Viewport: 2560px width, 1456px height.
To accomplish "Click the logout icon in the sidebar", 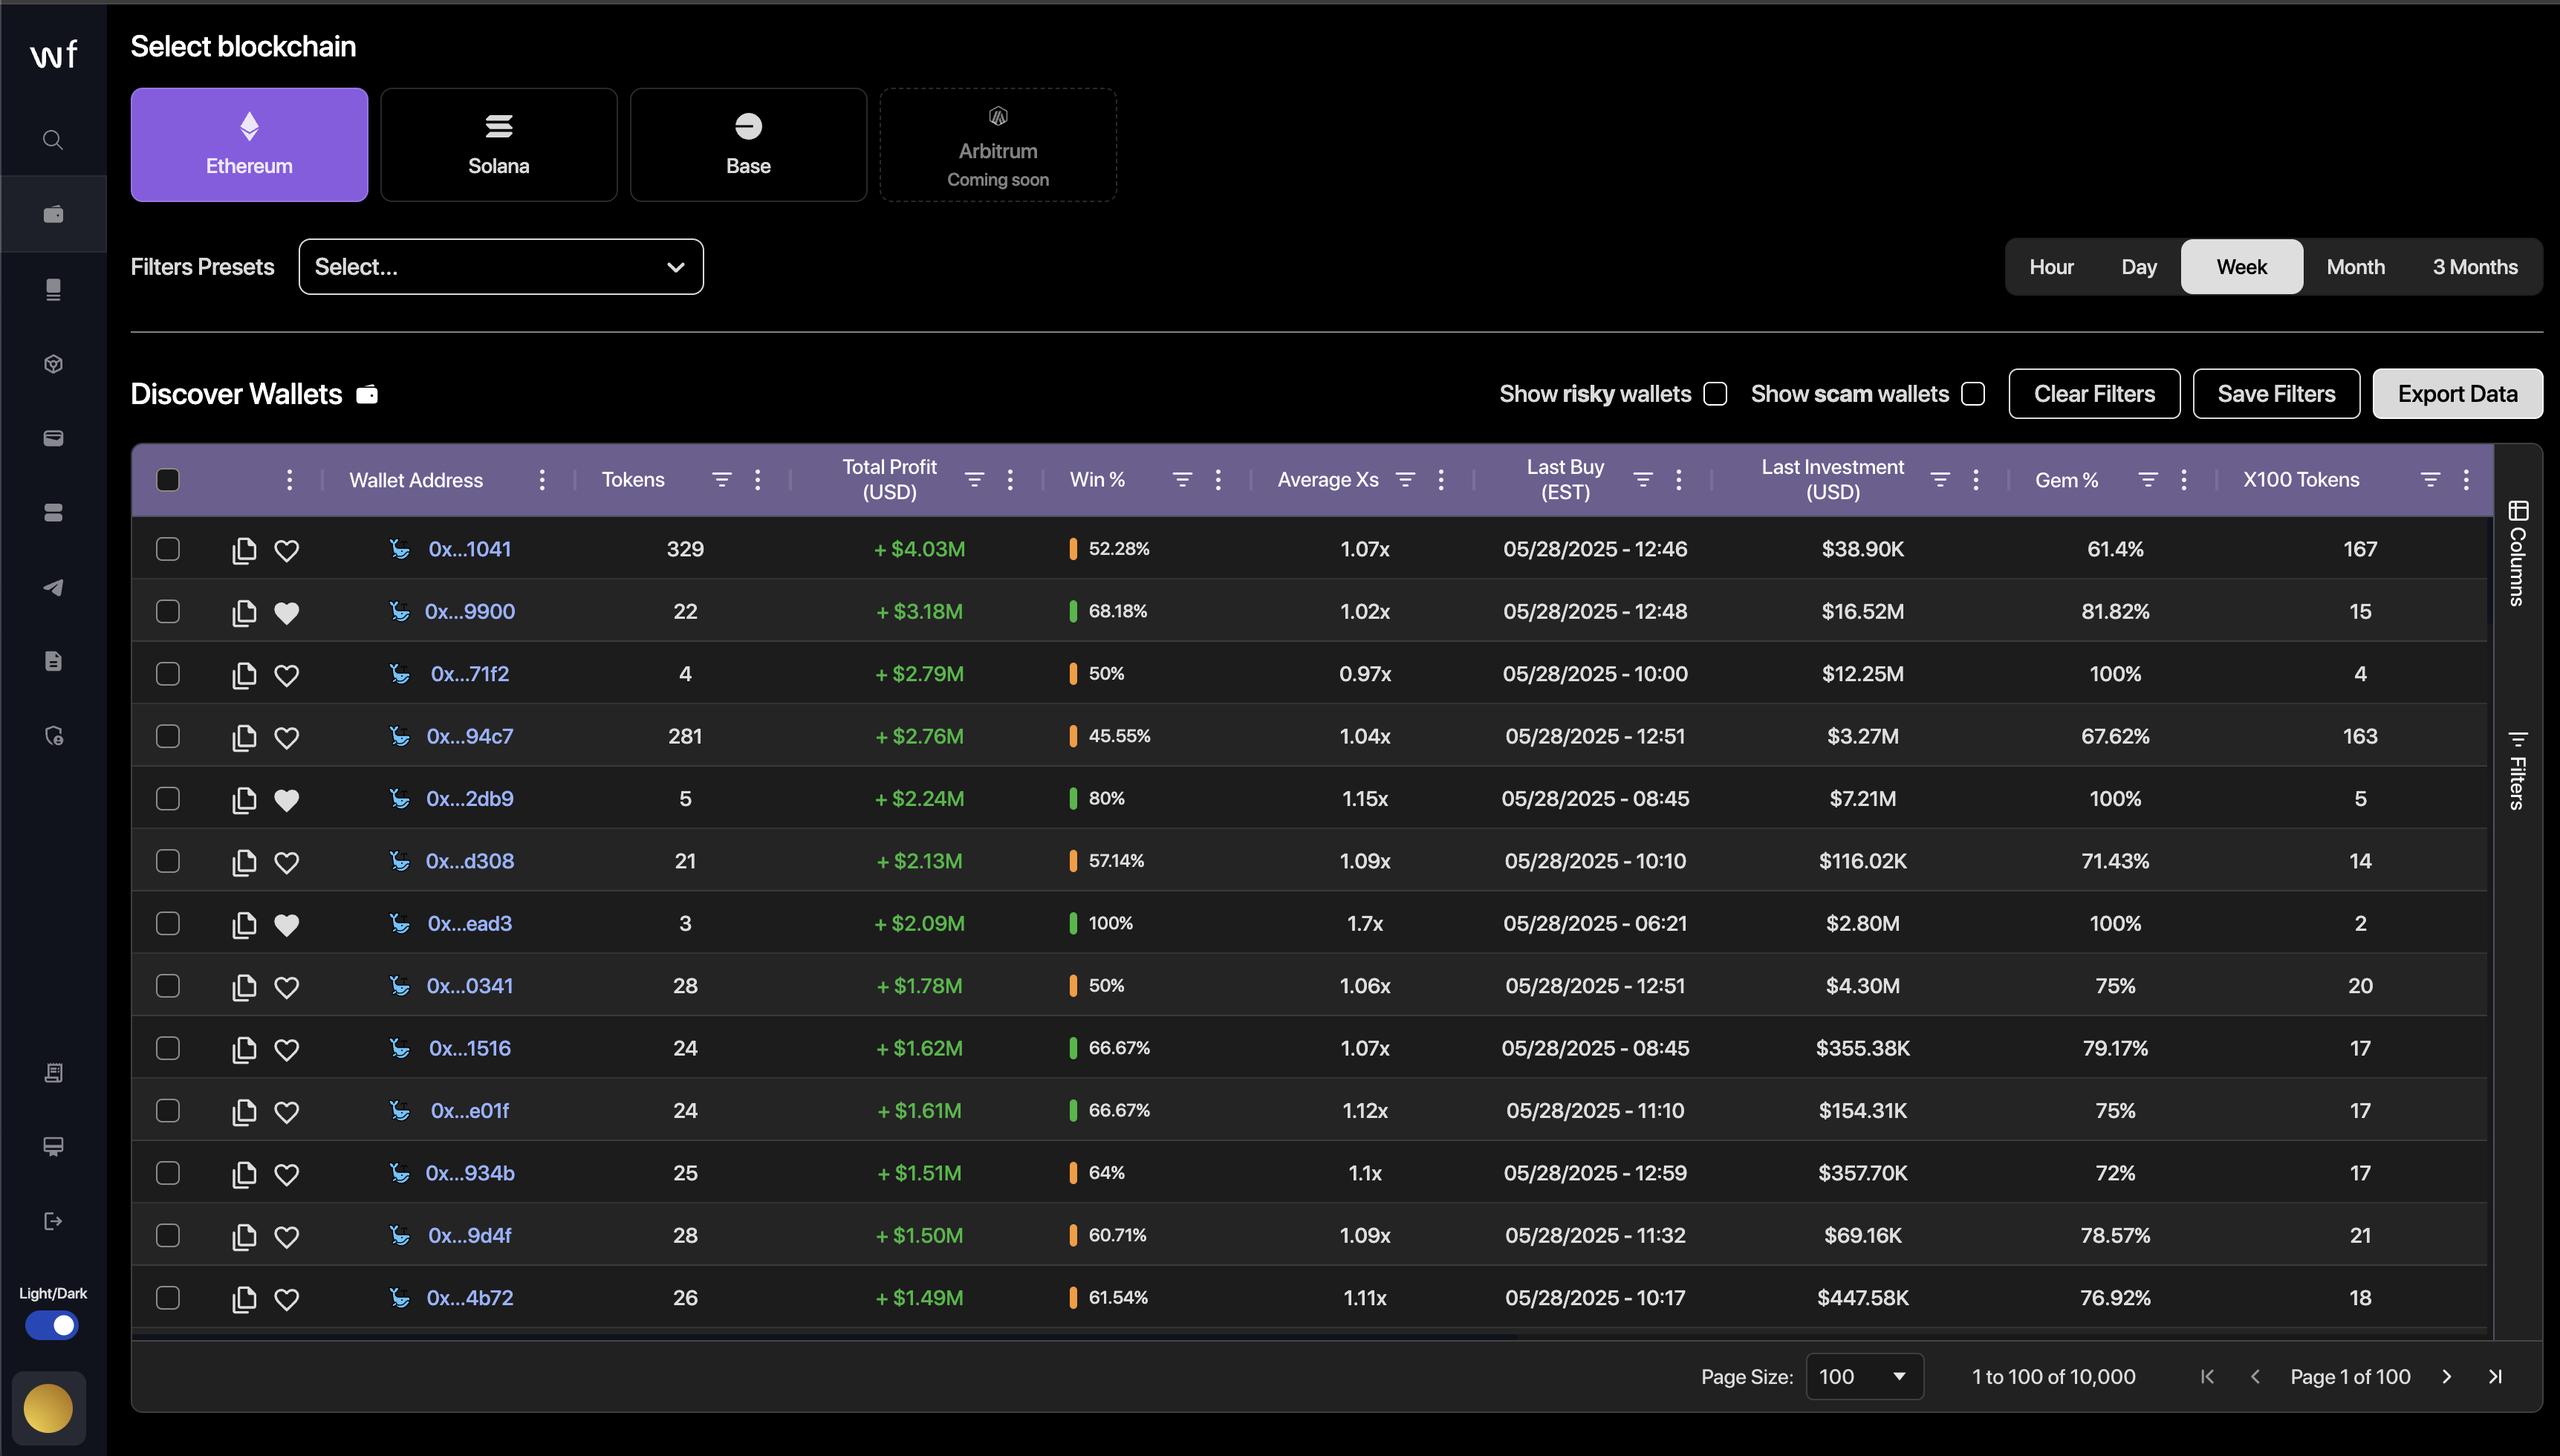I will [53, 1221].
